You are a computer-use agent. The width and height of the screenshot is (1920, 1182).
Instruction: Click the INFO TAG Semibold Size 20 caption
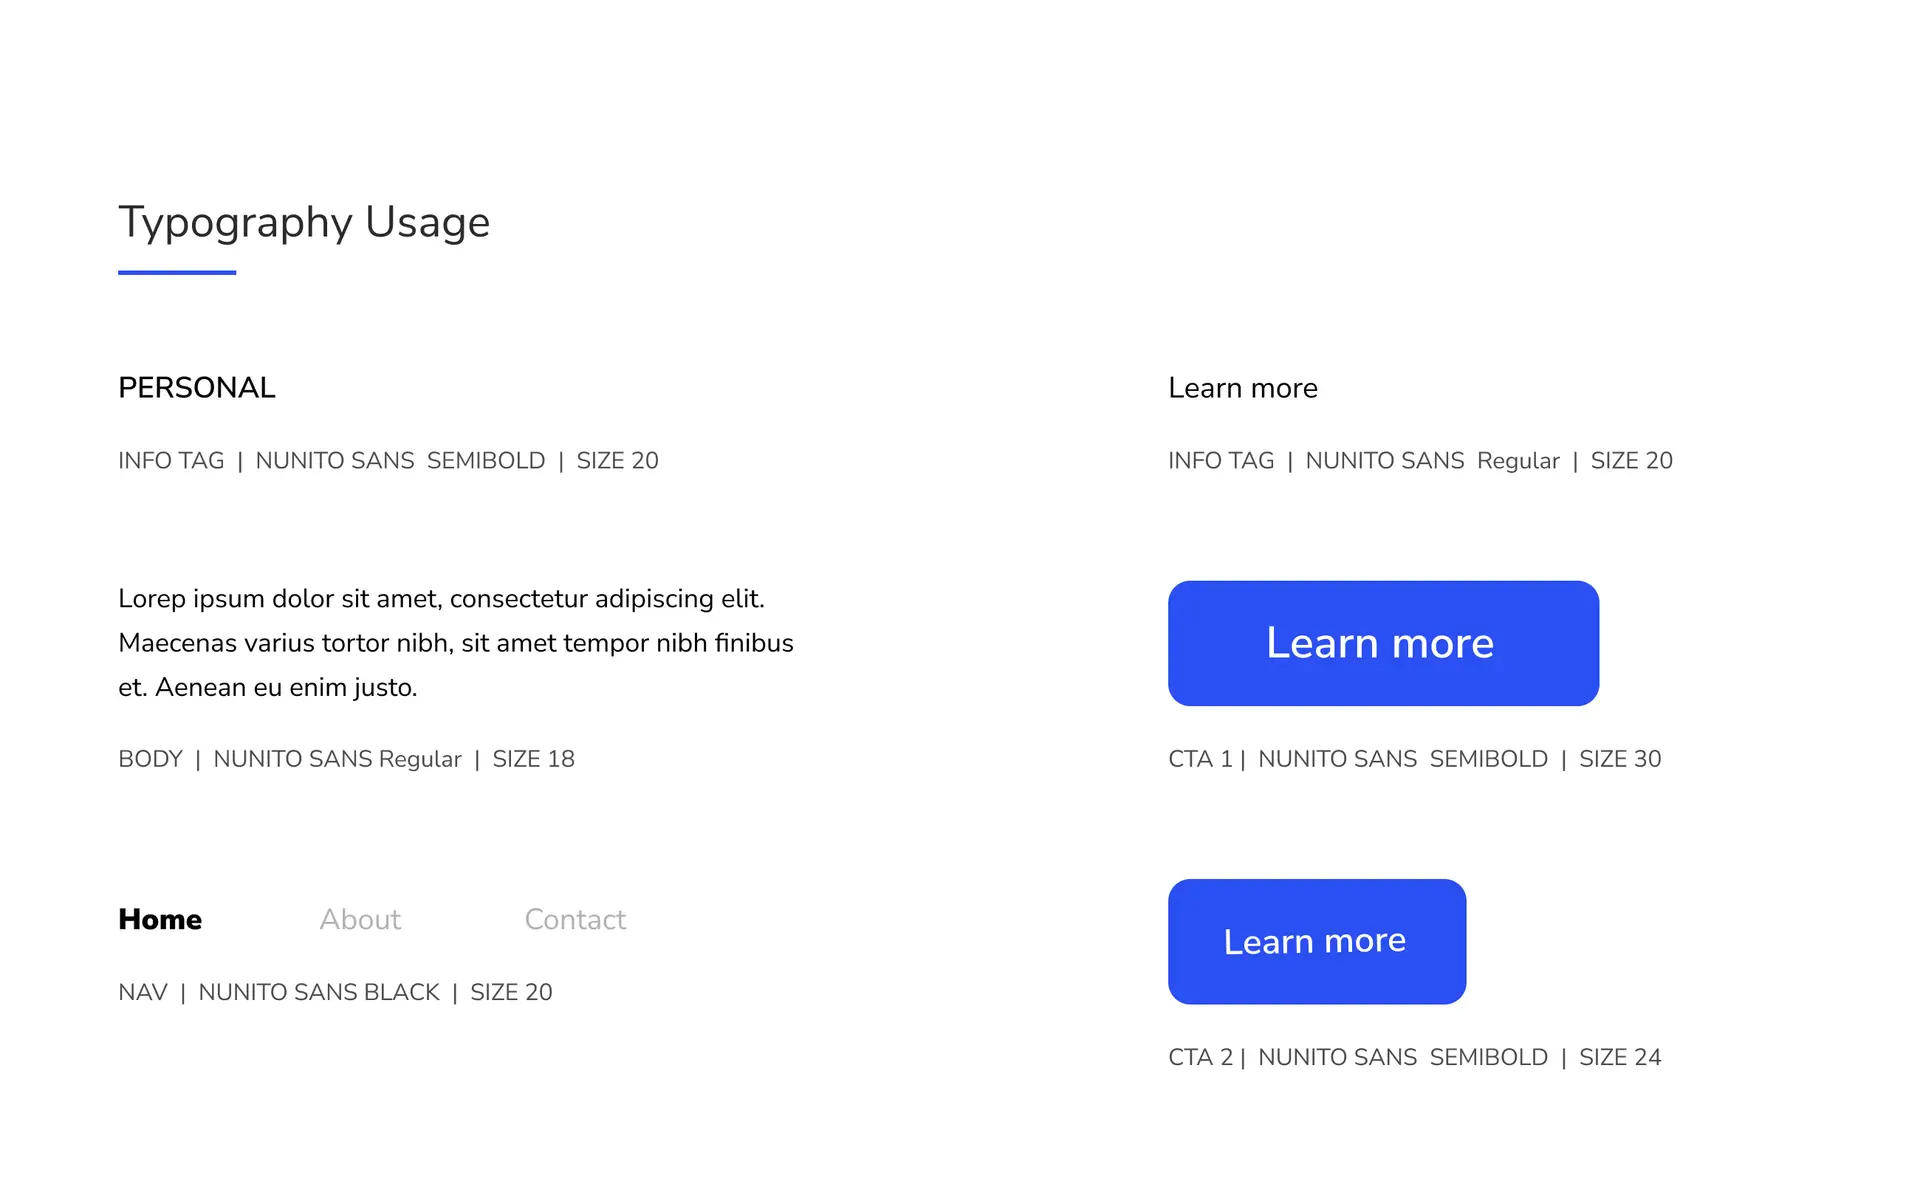[388, 461]
